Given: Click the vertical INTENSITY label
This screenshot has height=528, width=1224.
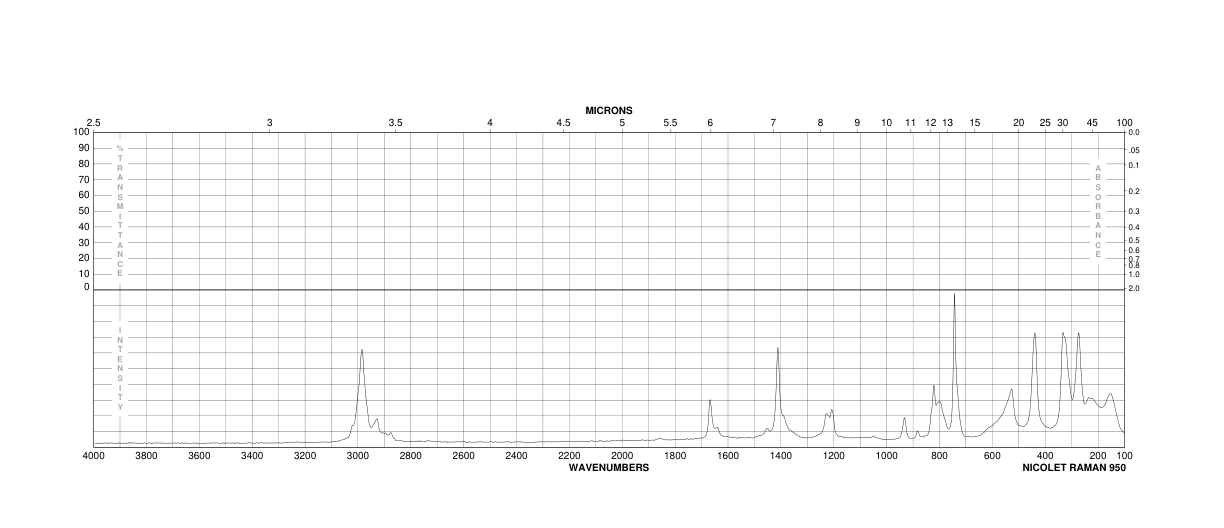Looking at the screenshot, I should [x=120, y=369].
